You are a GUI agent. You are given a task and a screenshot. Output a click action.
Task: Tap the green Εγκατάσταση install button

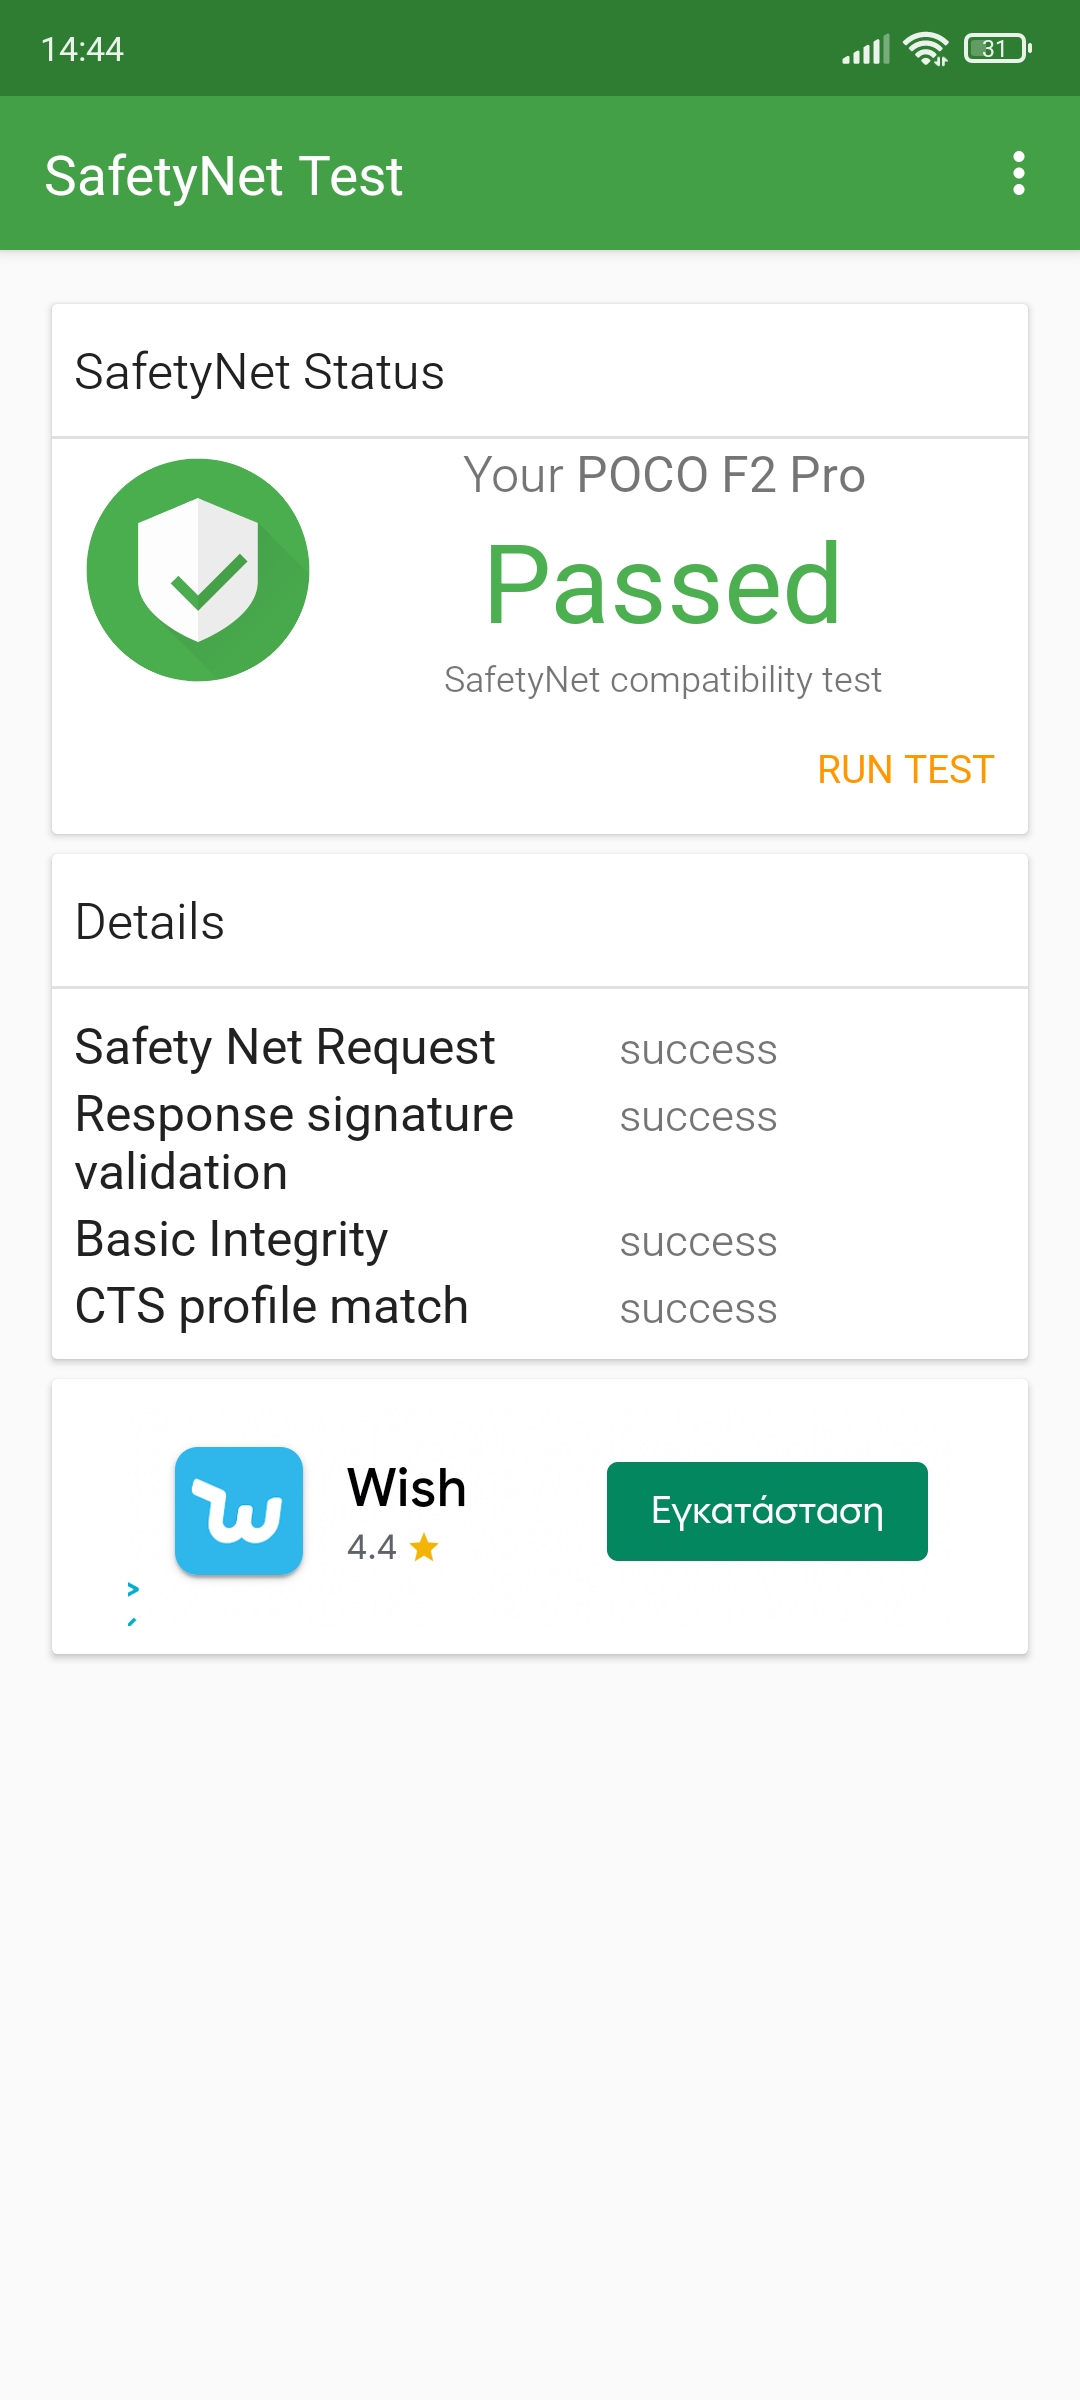point(767,1511)
